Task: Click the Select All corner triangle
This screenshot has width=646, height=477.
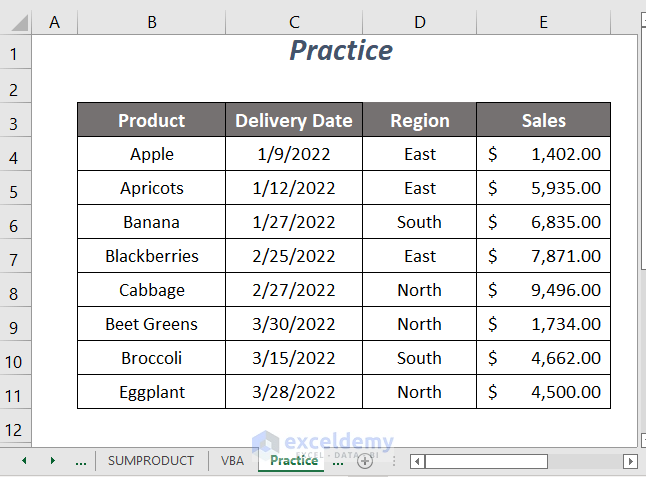Action: (16, 22)
